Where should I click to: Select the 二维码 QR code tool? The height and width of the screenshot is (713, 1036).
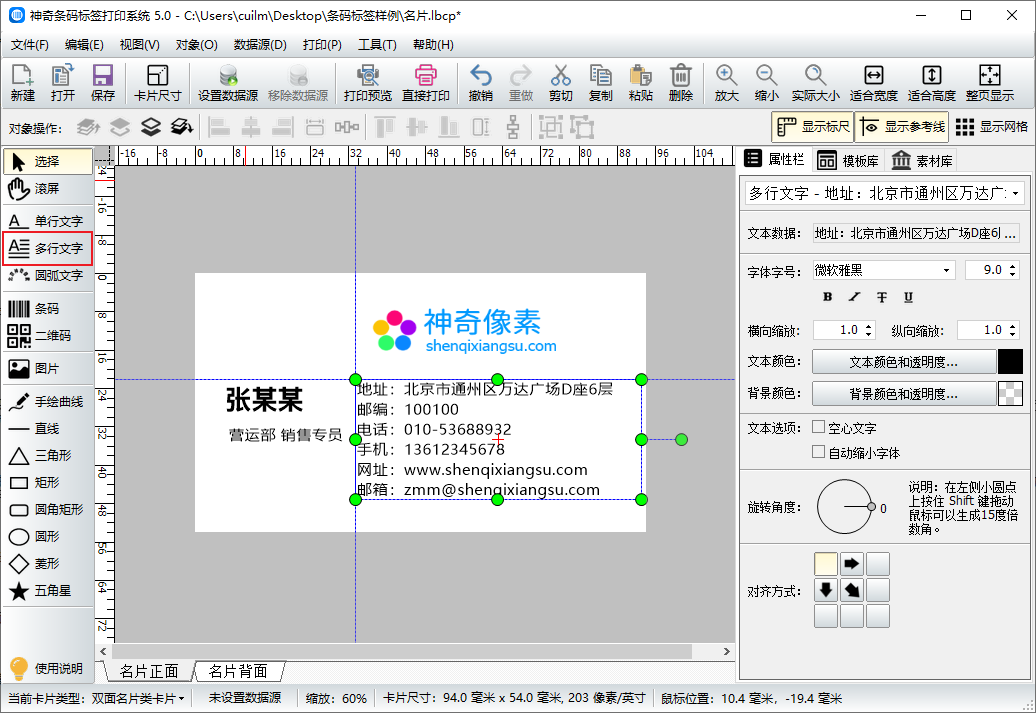click(x=48, y=336)
